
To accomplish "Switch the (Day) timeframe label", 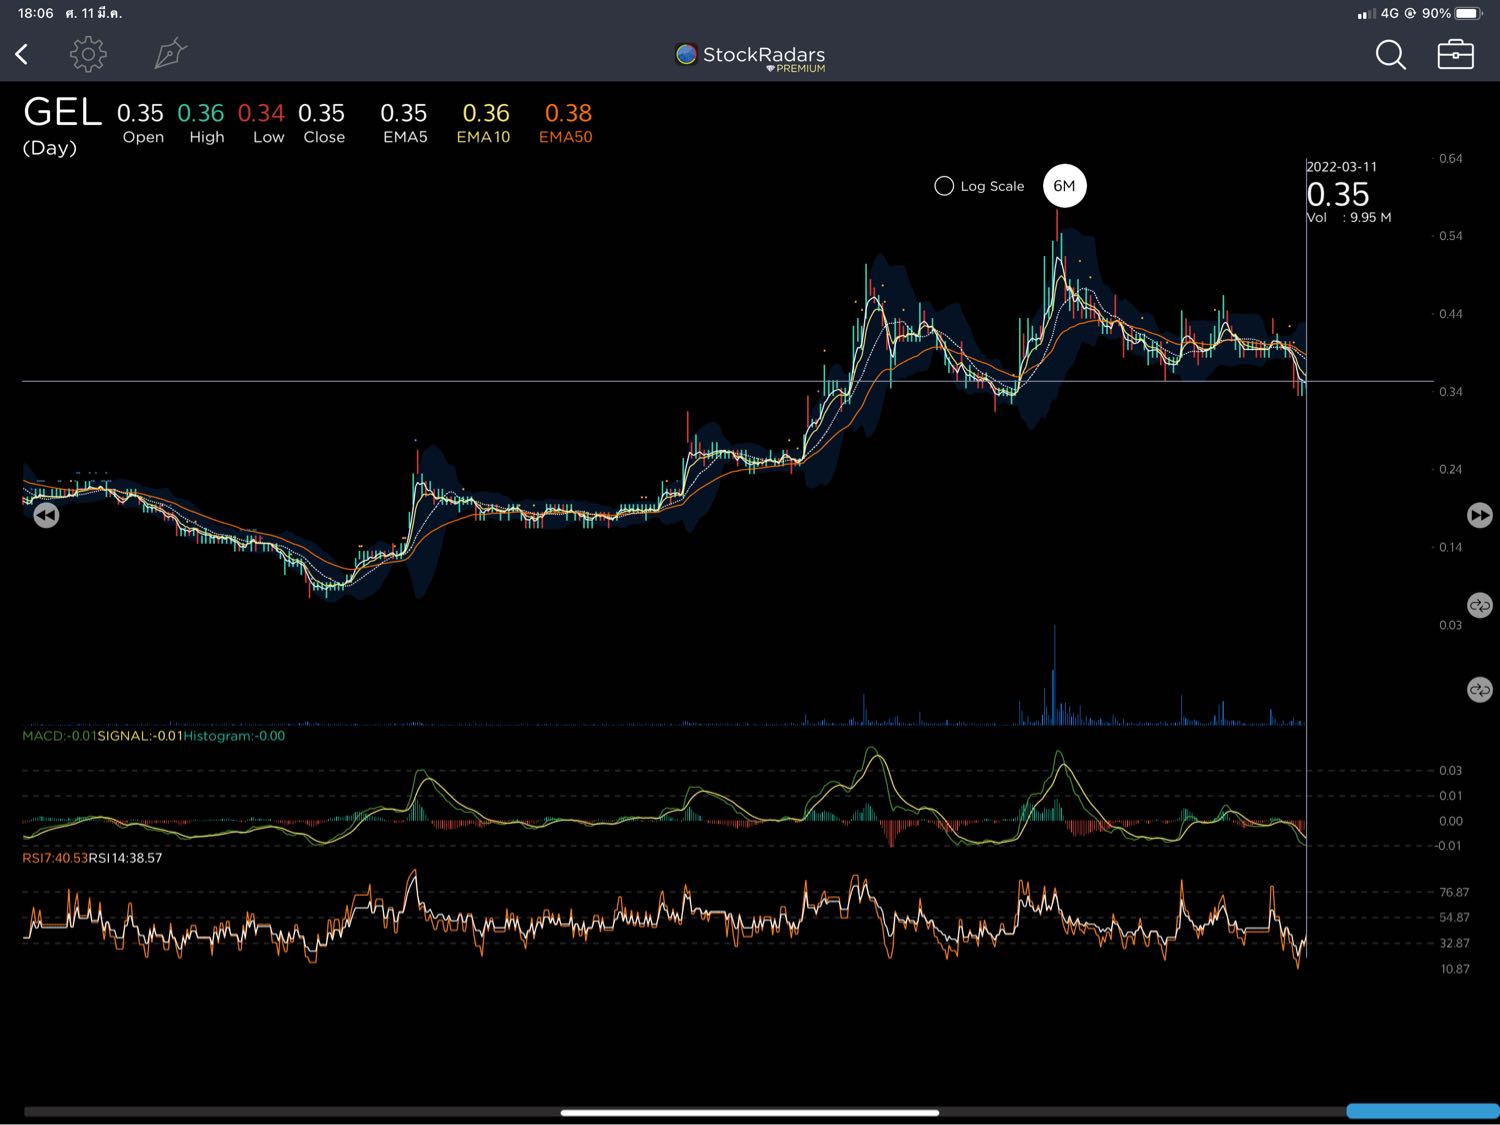I will click(49, 148).
